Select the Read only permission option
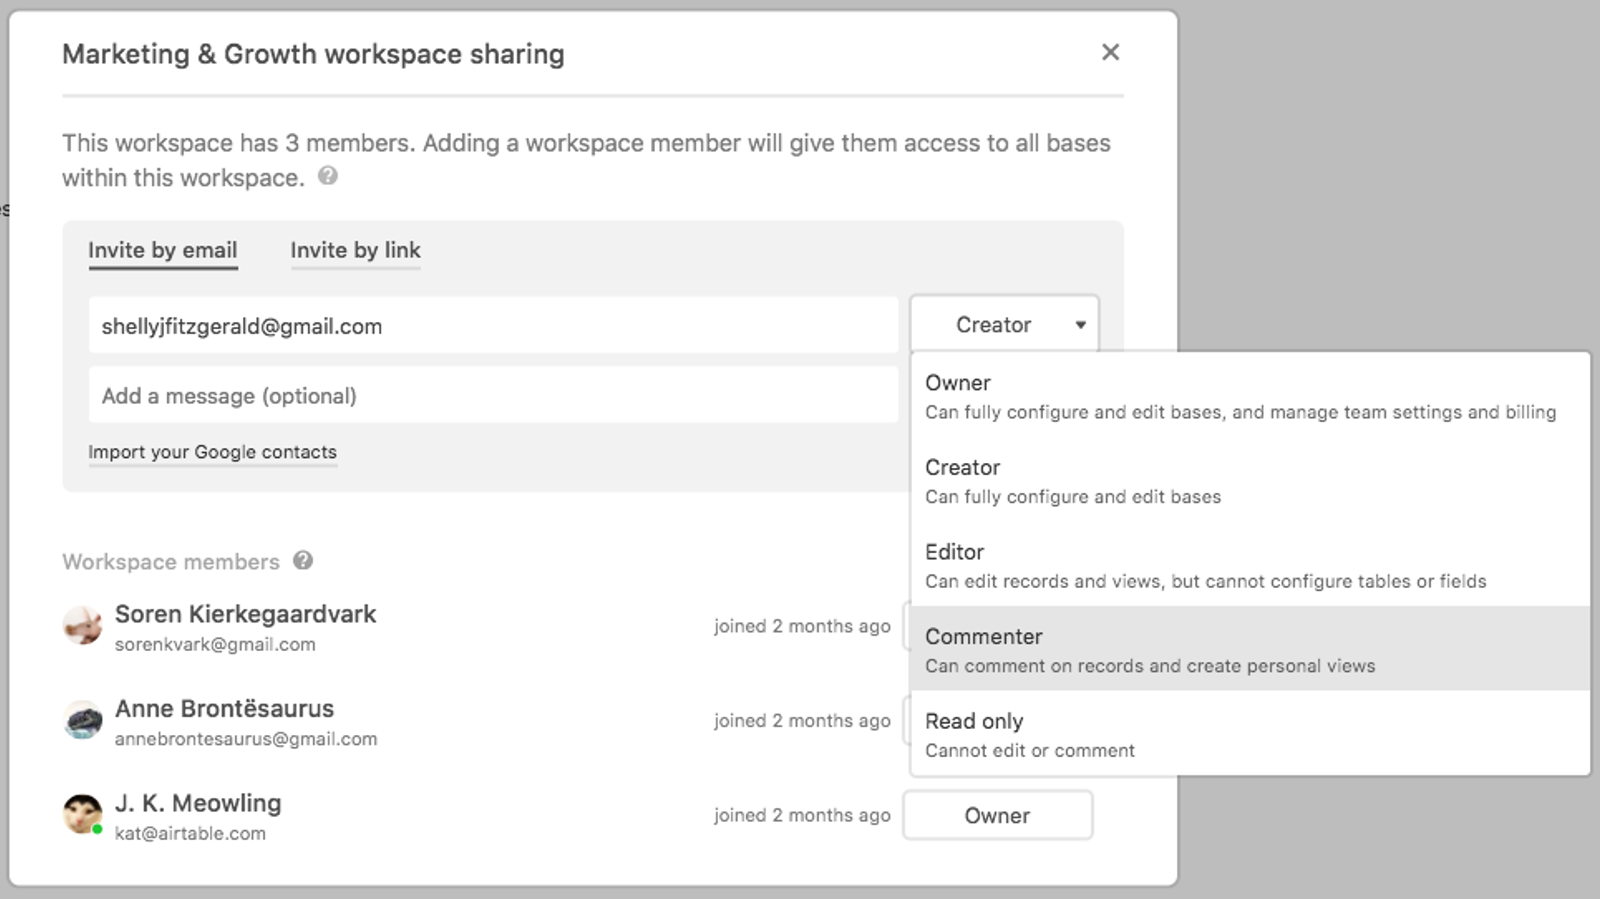 1250,734
